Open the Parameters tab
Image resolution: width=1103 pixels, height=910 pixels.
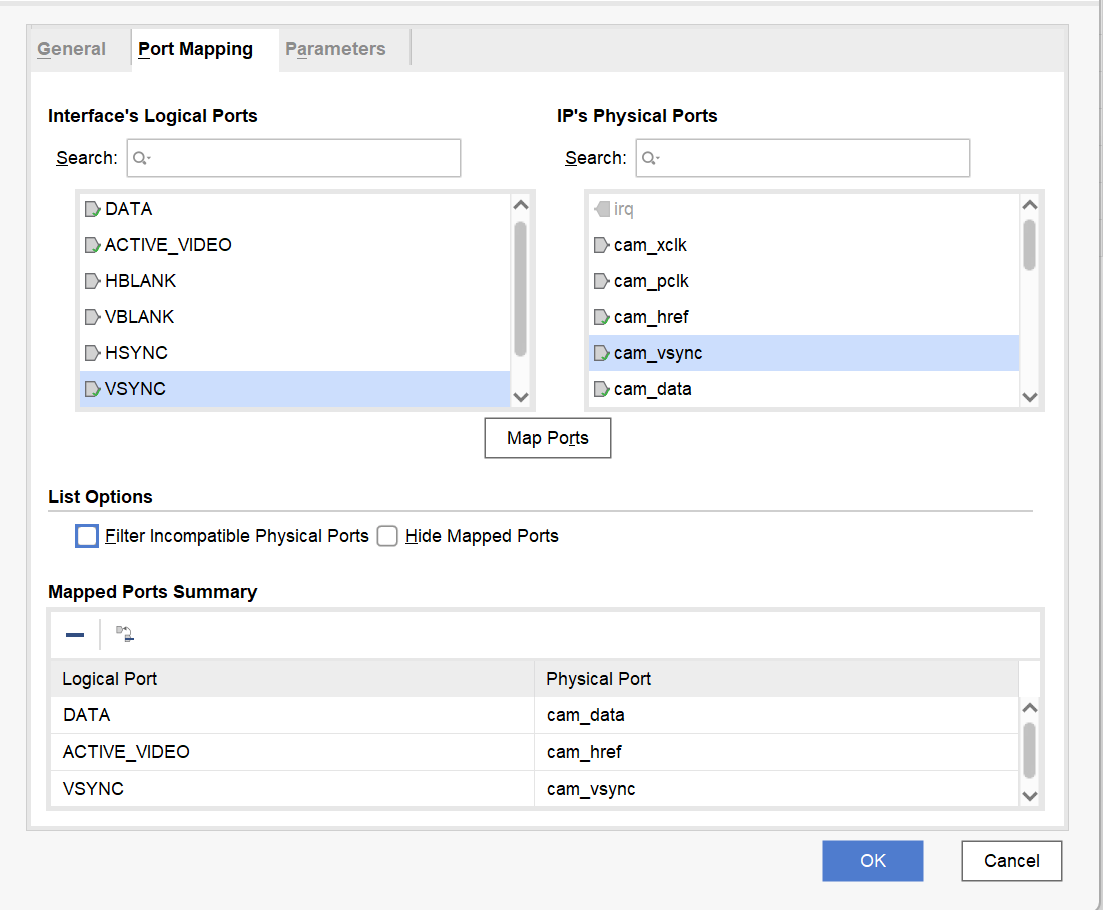coord(335,49)
